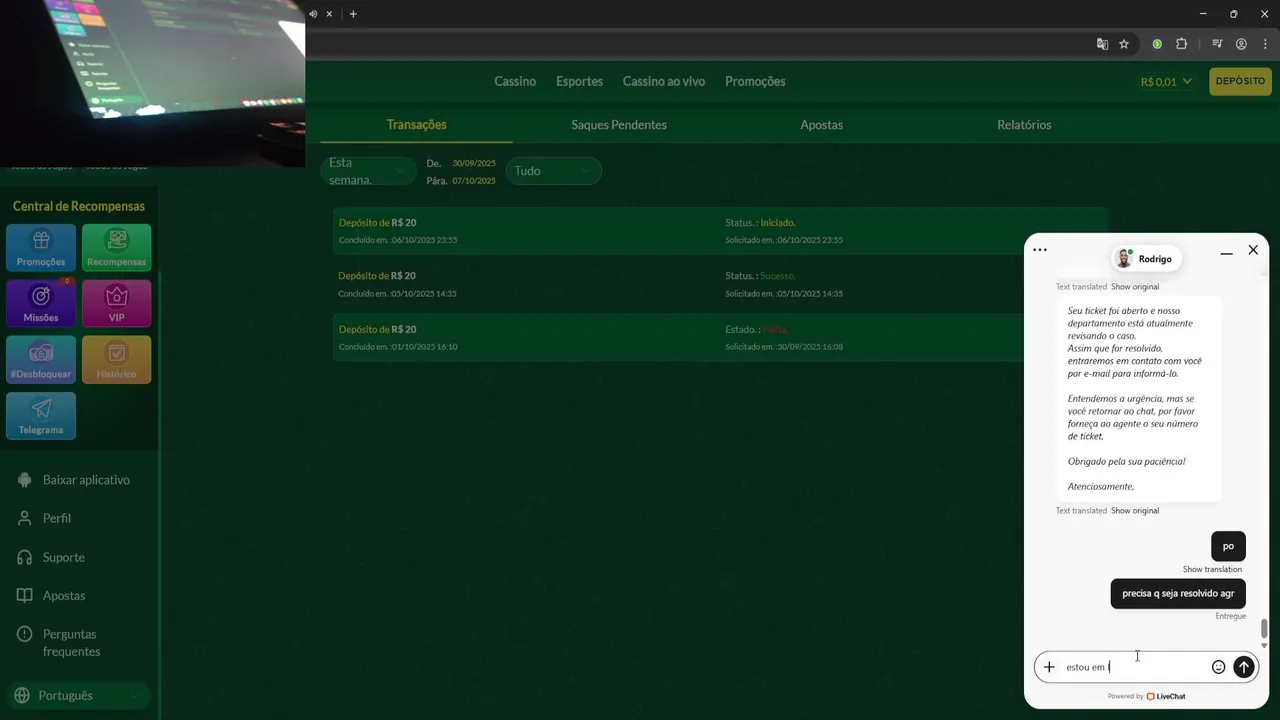Click the Rodrigo agent name chip
This screenshot has width=1280, height=720.
[1146, 259]
